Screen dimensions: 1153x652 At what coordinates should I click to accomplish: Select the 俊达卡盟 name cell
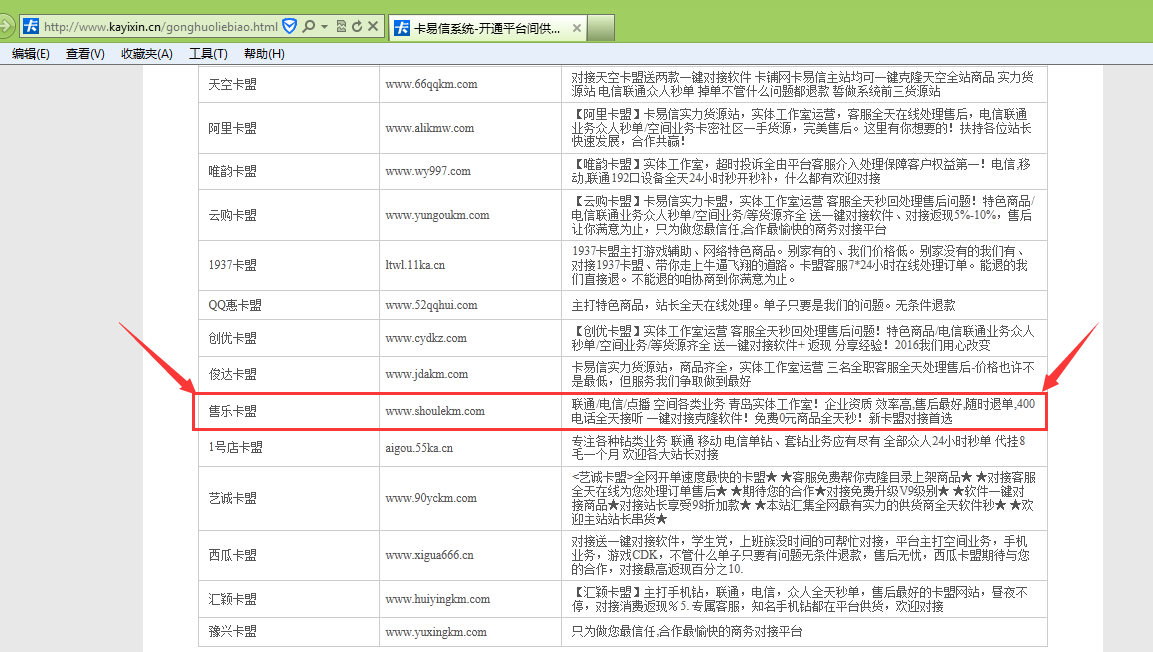tap(289, 374)
